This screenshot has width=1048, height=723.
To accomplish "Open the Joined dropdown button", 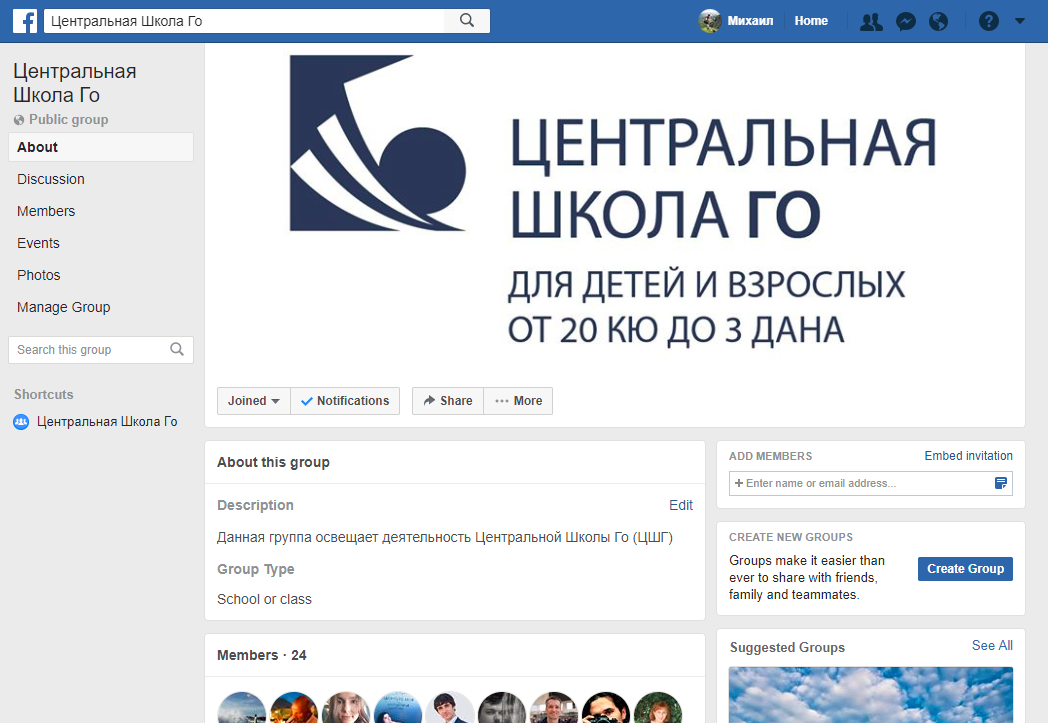I will pos(253,401).
